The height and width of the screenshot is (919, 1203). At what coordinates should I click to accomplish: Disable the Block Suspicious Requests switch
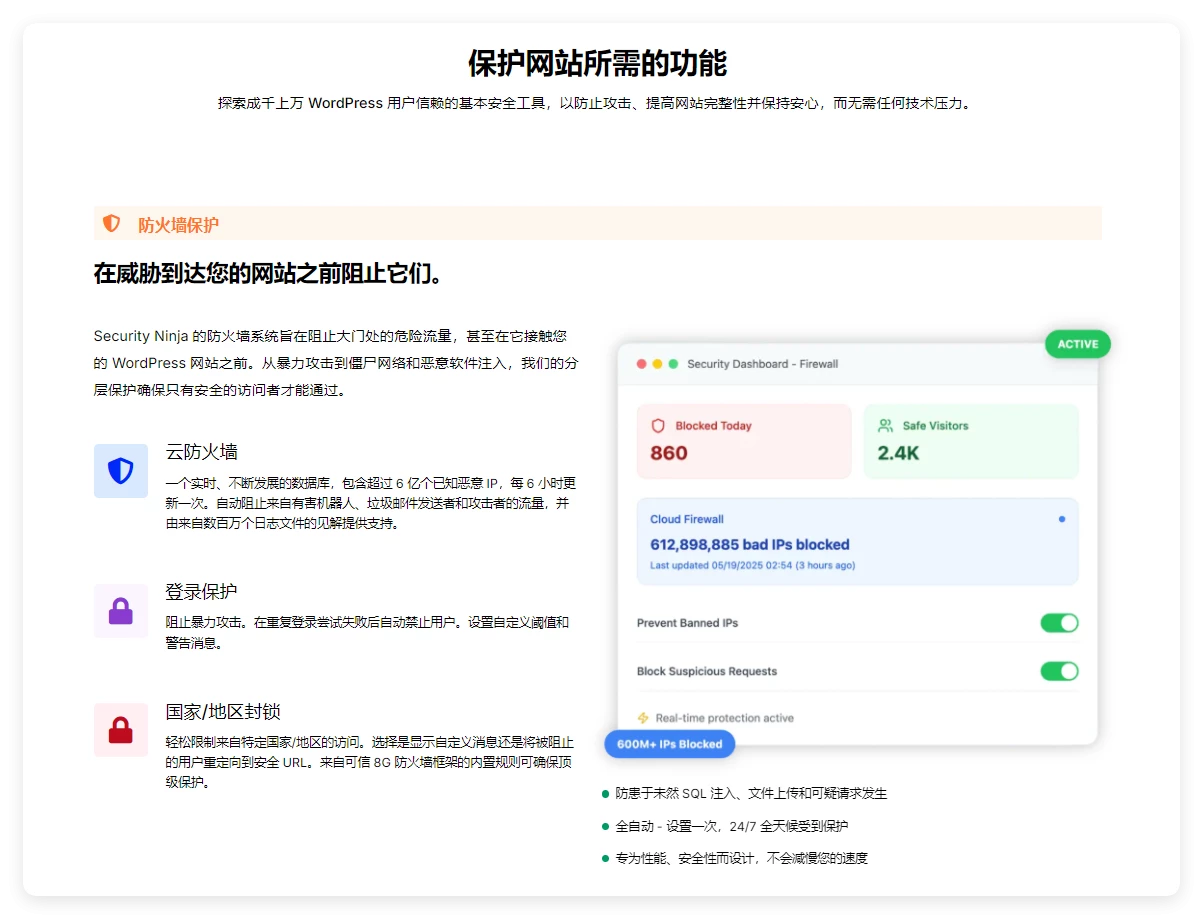click(x=1059, y=671)
